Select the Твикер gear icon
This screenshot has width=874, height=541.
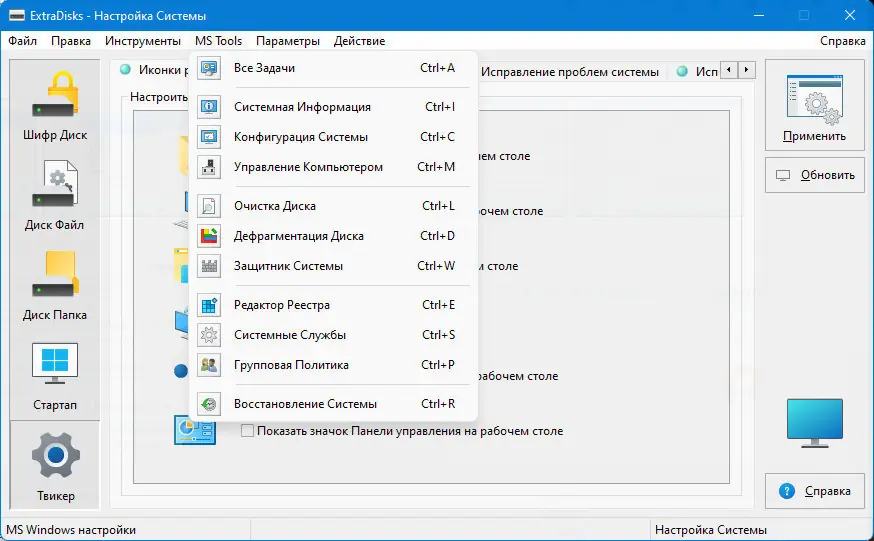click(x=56, y=455)
